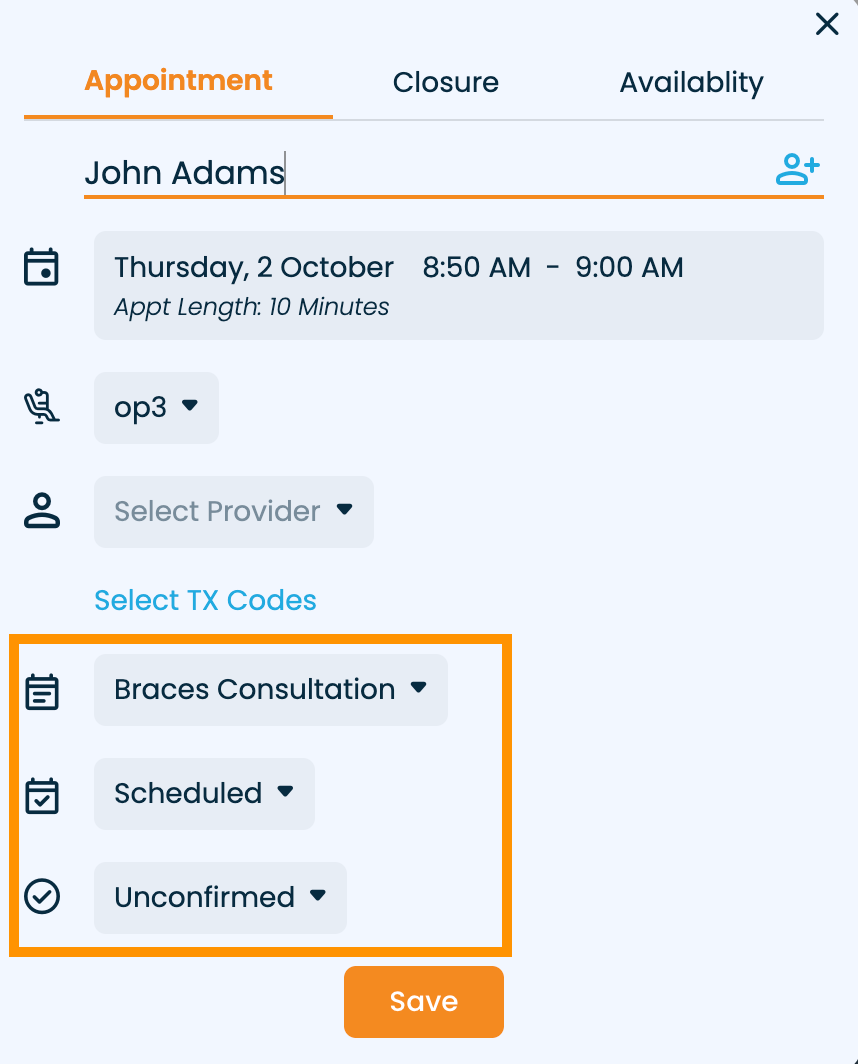Click the dental chair operatory icon

(42, 407)
